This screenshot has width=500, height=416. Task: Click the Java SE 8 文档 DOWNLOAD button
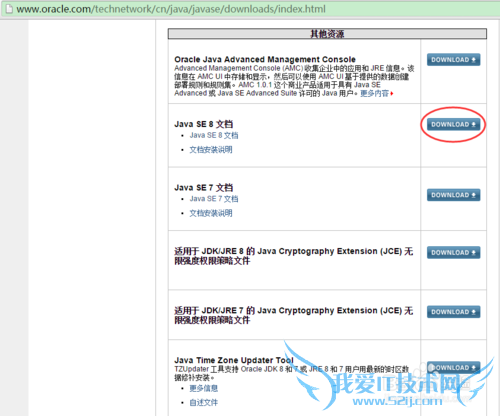coord(453,124)
